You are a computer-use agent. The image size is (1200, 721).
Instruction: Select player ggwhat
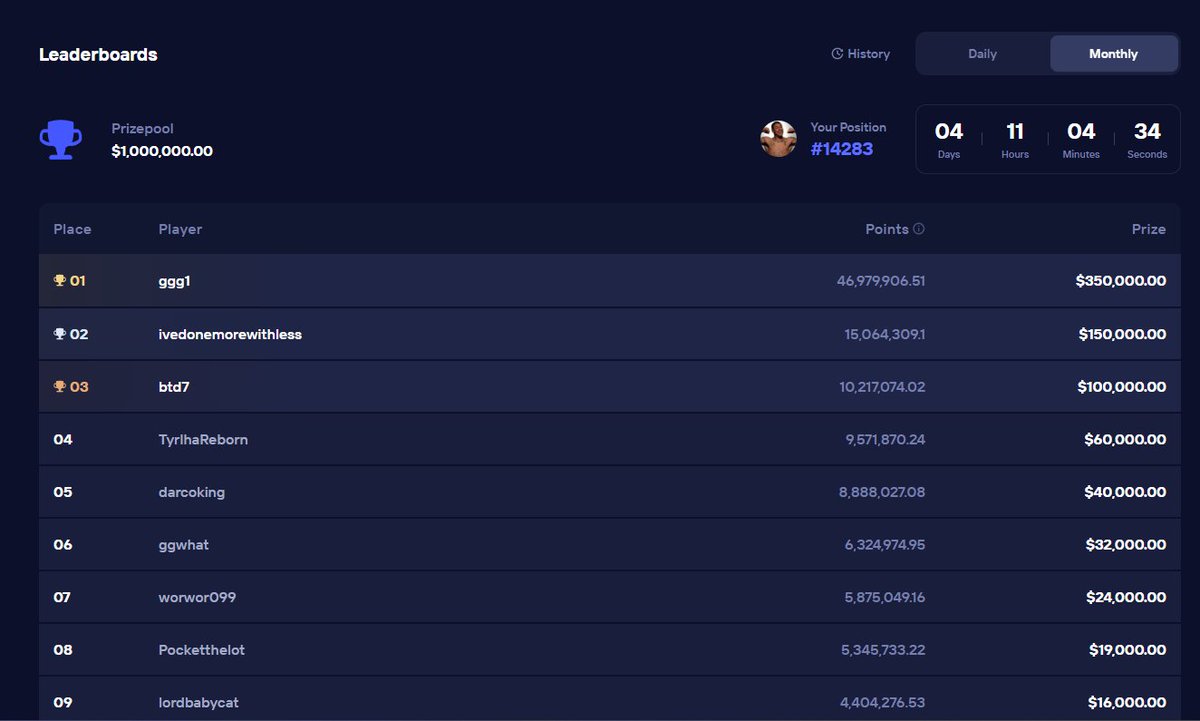click(184, 545)
